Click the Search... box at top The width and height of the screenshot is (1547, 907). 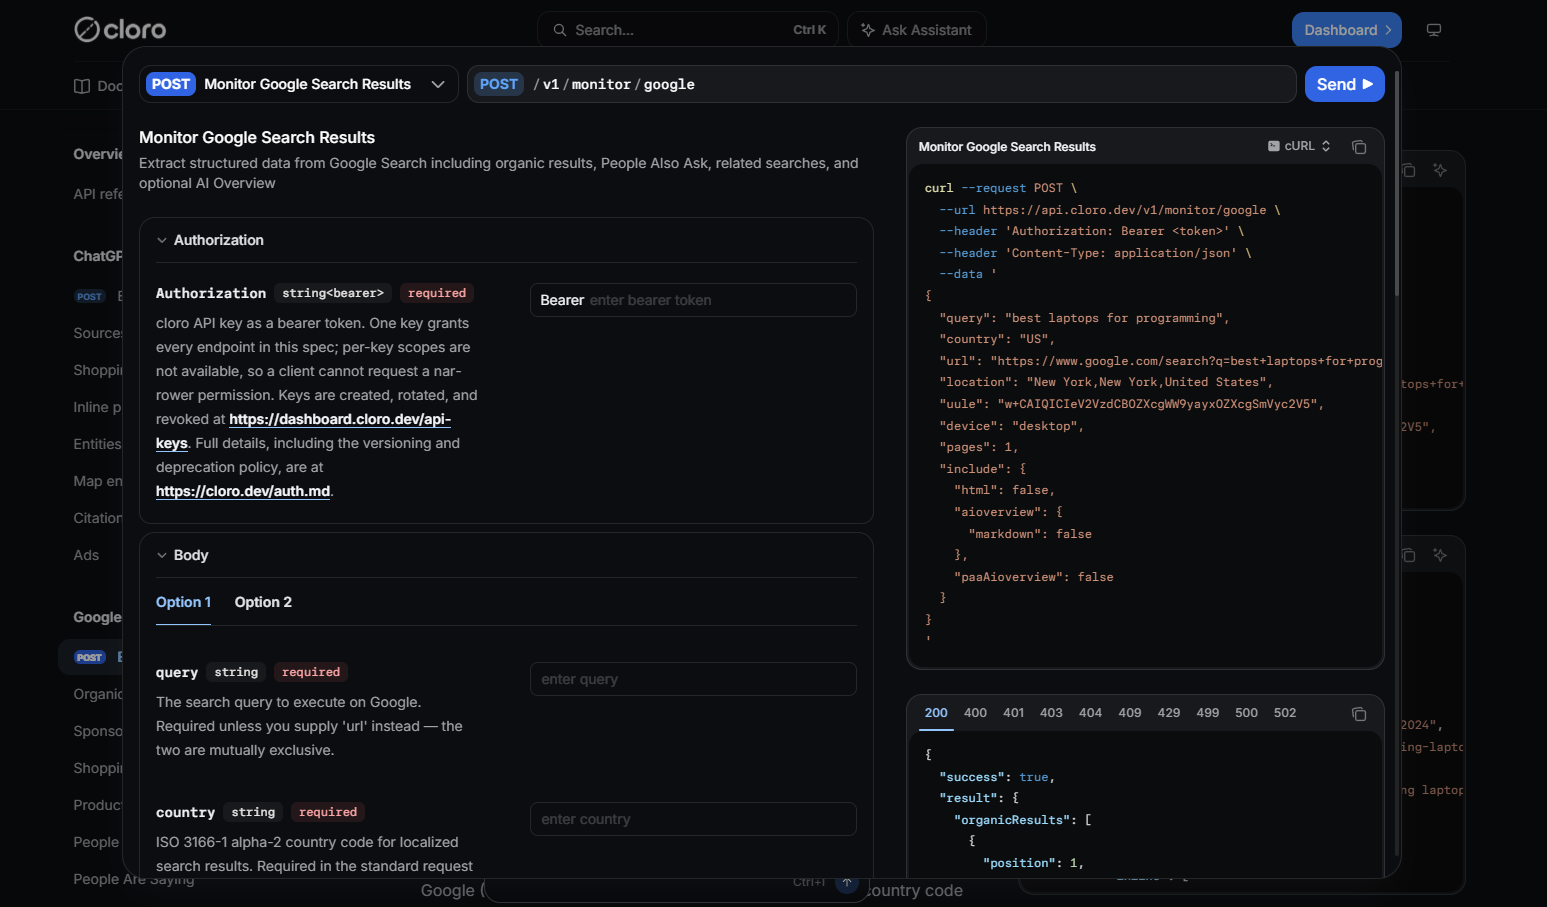(688, 30)
